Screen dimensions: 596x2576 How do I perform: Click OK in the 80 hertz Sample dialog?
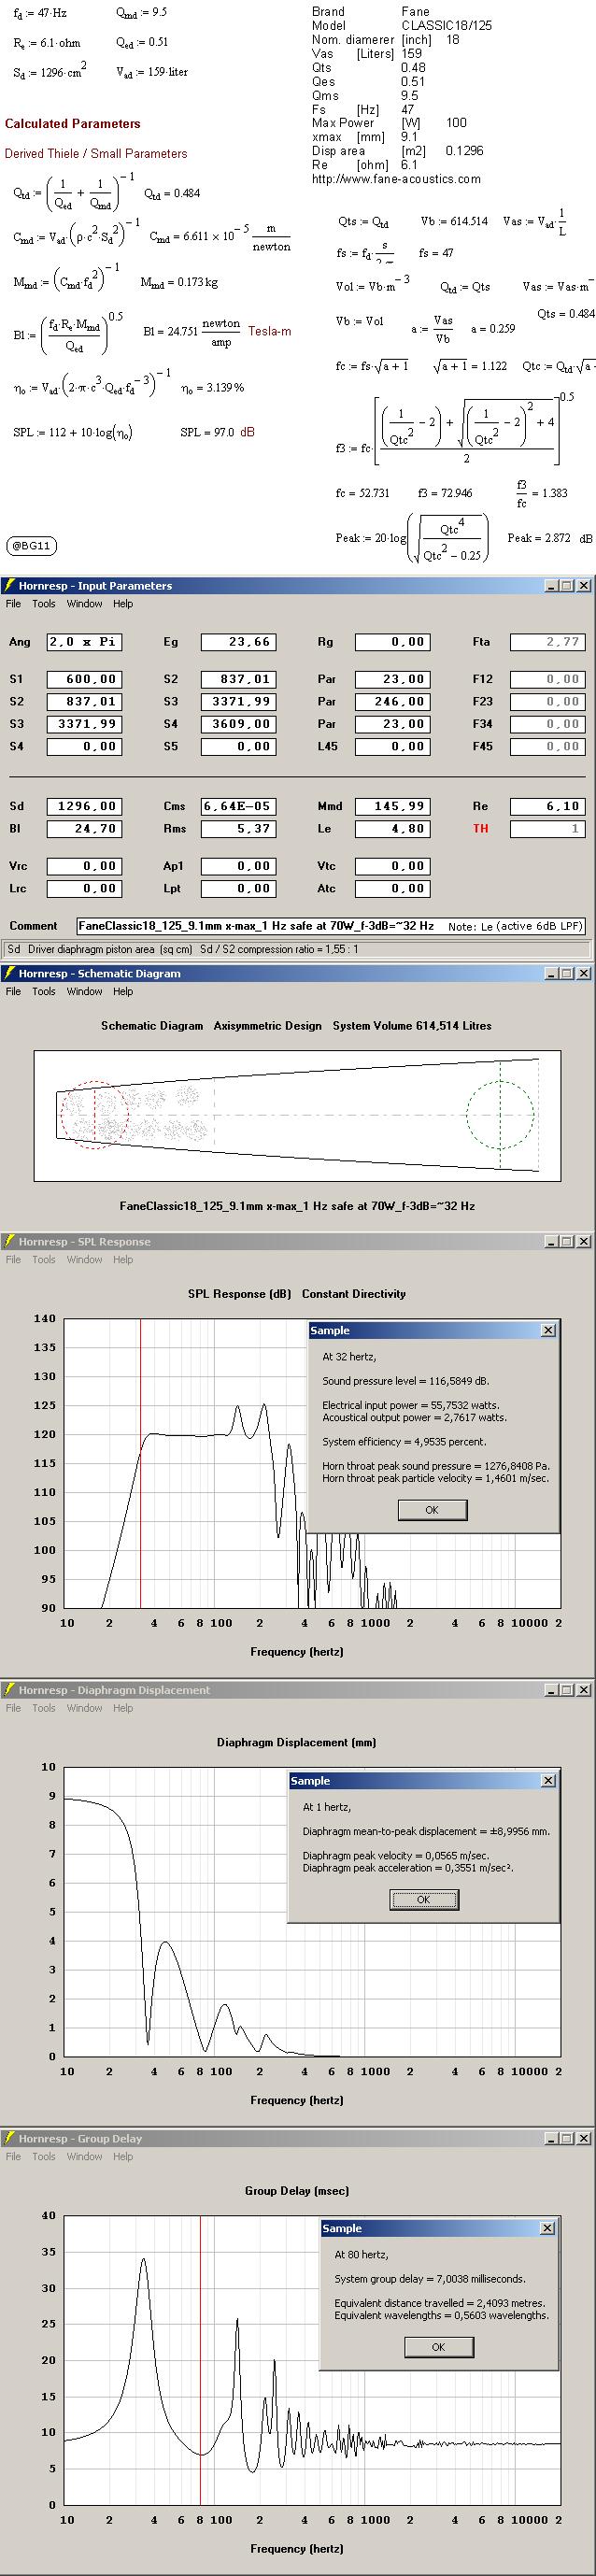[x=438, y=2347]
